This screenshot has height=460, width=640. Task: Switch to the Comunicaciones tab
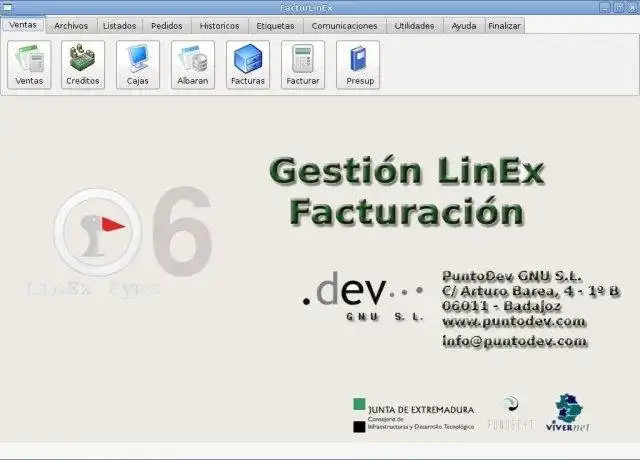click(x=344, y=26)
